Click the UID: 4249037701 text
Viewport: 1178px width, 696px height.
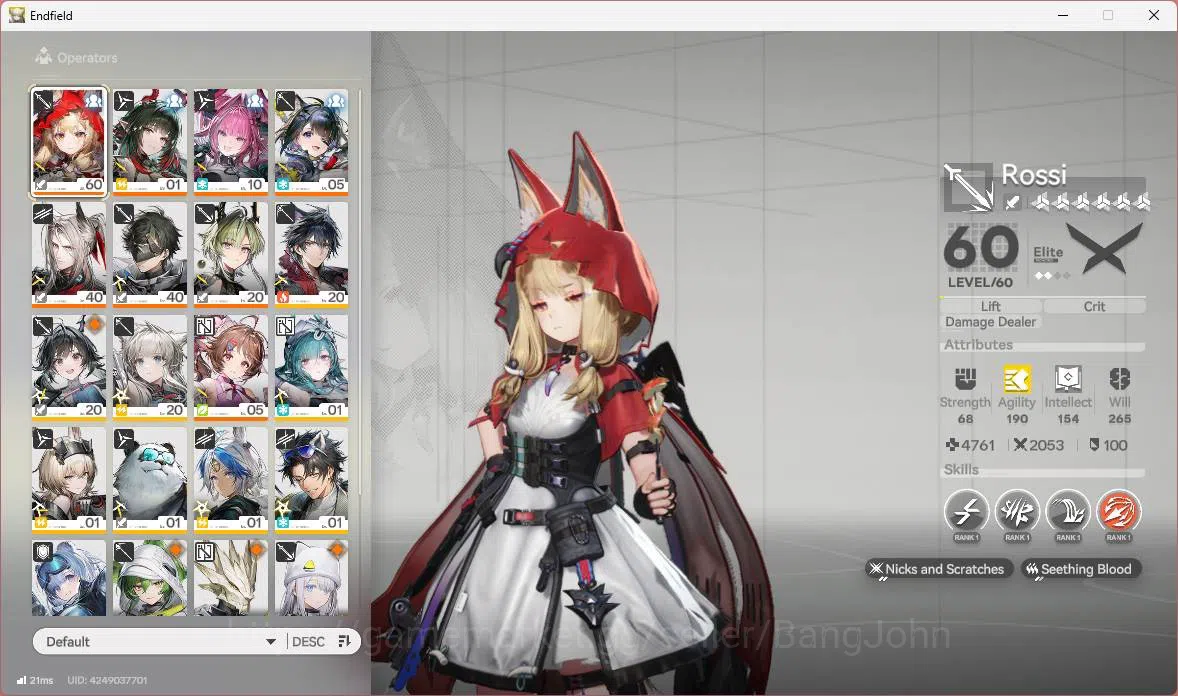click(107, 680)
